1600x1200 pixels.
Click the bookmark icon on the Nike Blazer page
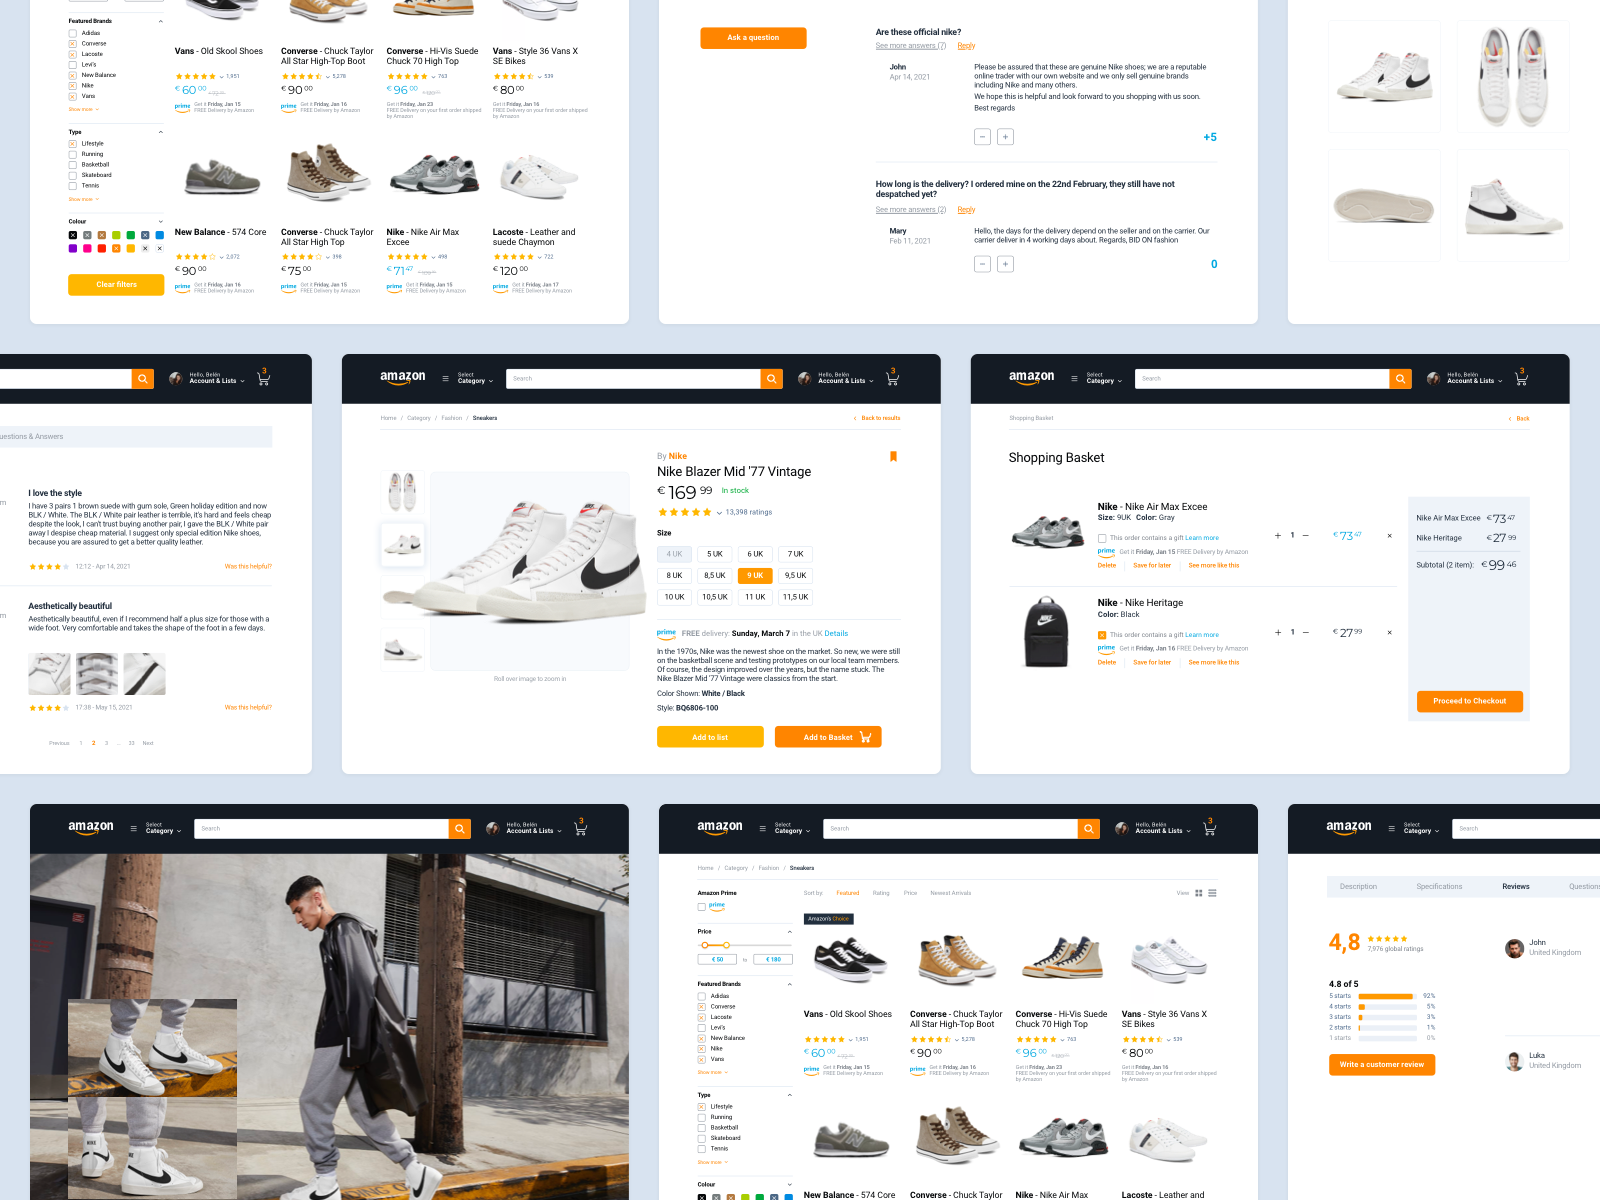(x=894, y=456)
